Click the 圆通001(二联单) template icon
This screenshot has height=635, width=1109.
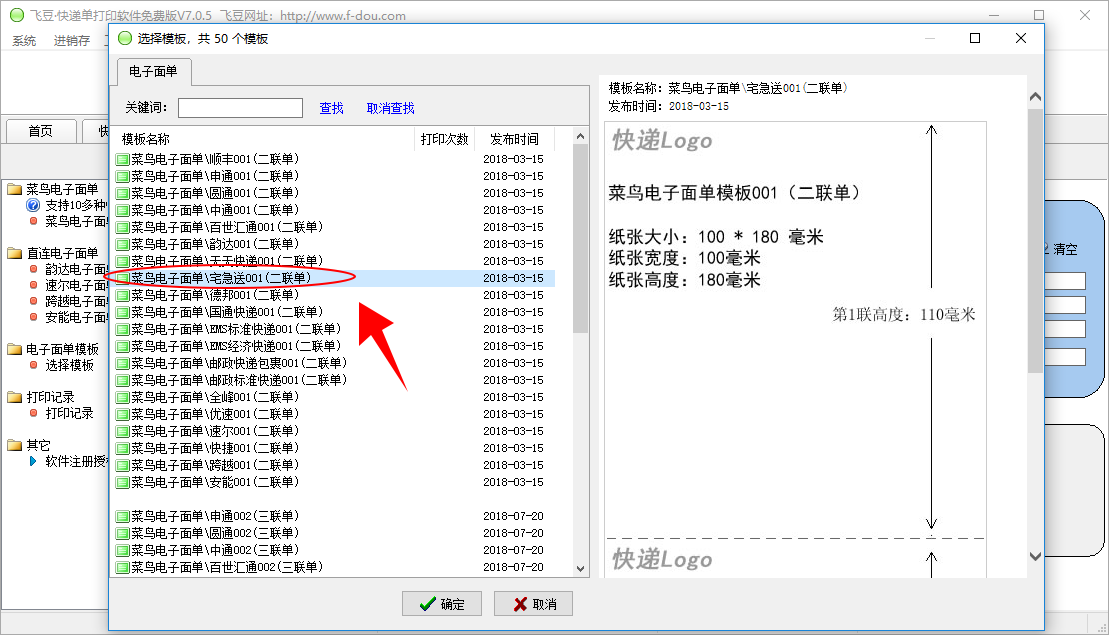pos(122,194)
